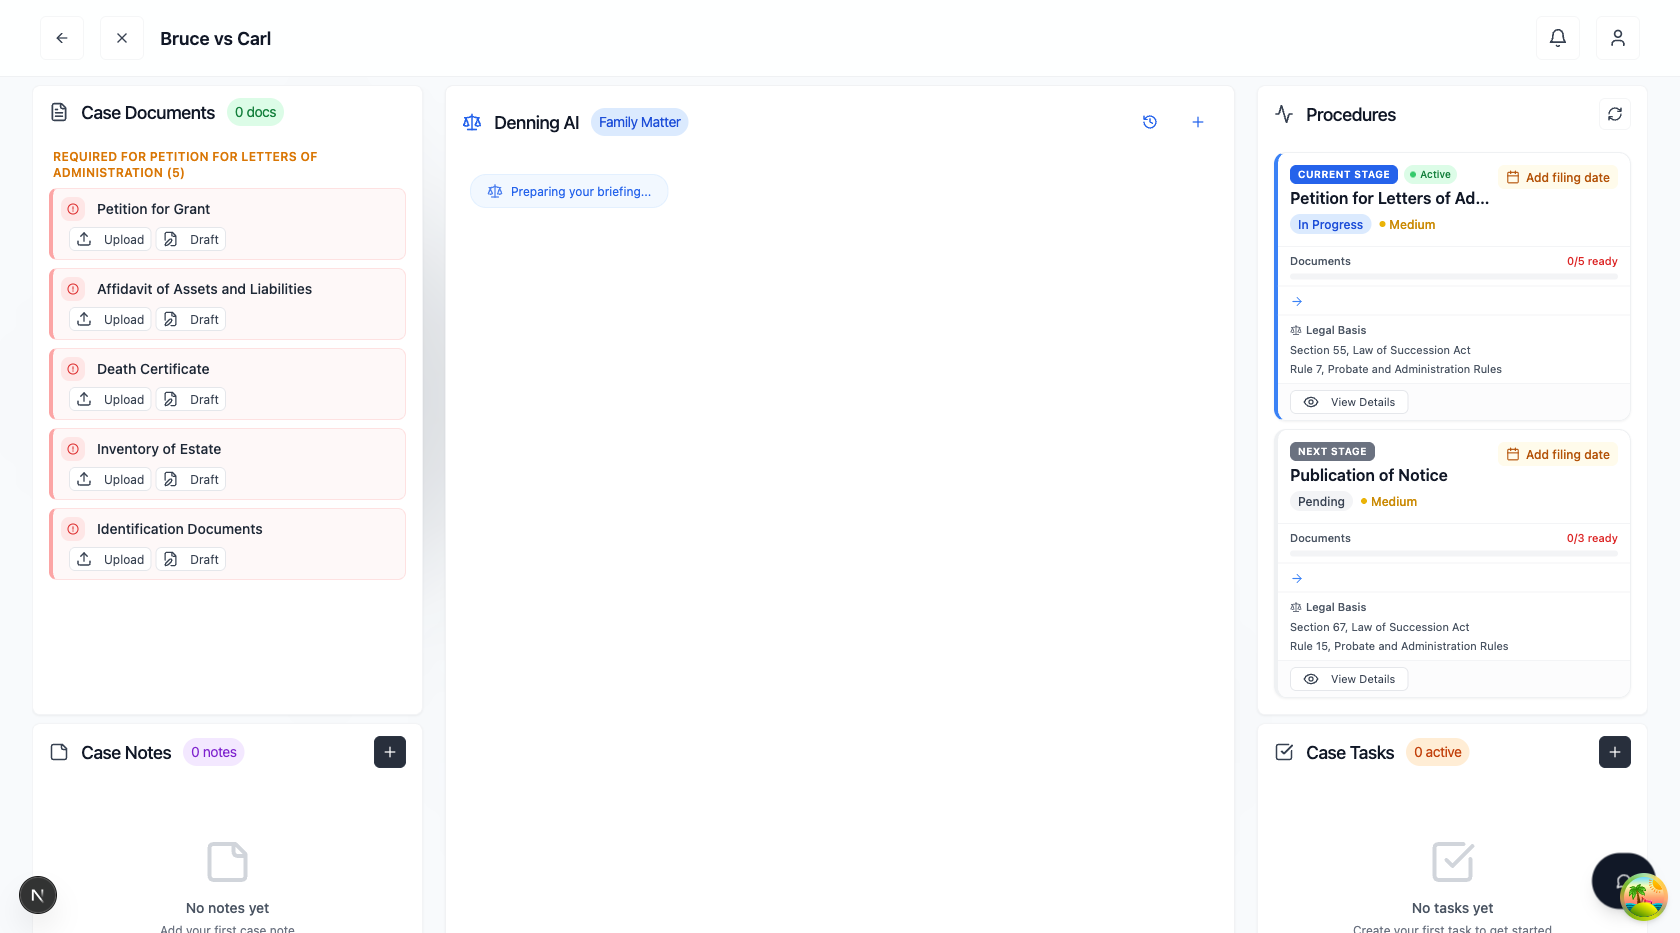Open notifications via the bell icon
1680x933 pixels.
(1557, 37)
